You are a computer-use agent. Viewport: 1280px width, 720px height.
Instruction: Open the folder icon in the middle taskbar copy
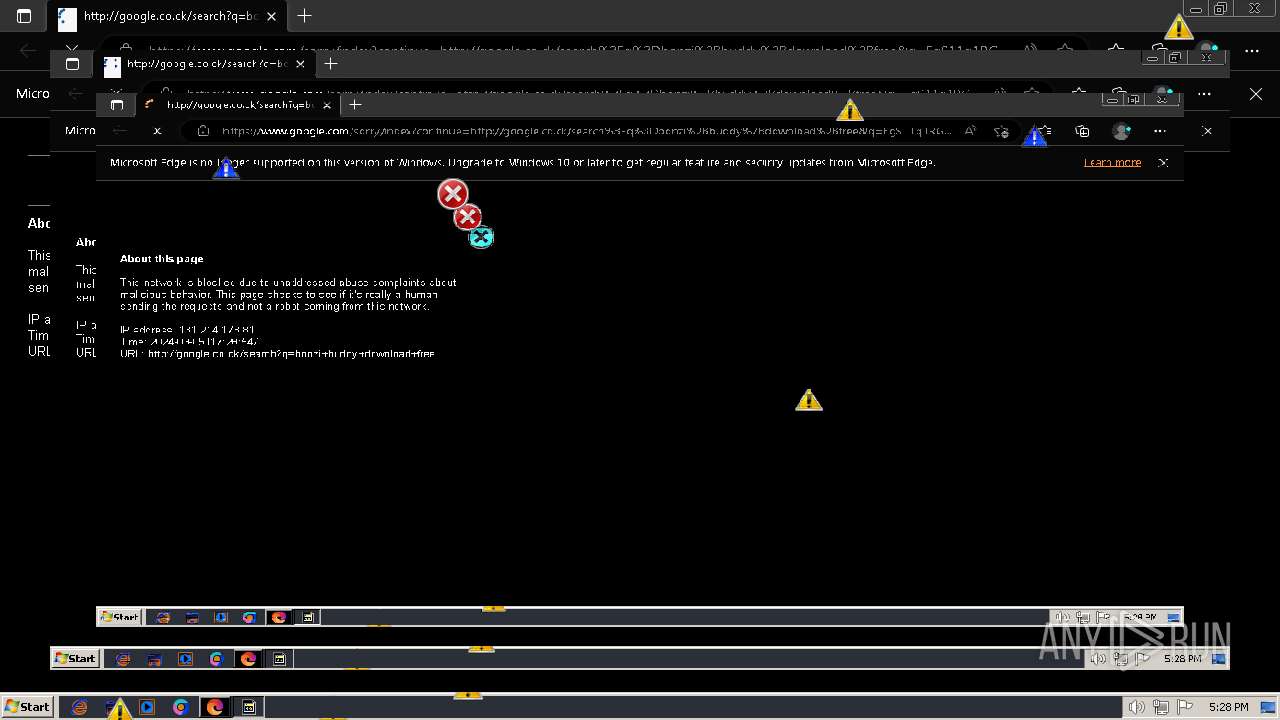(154, 659)
